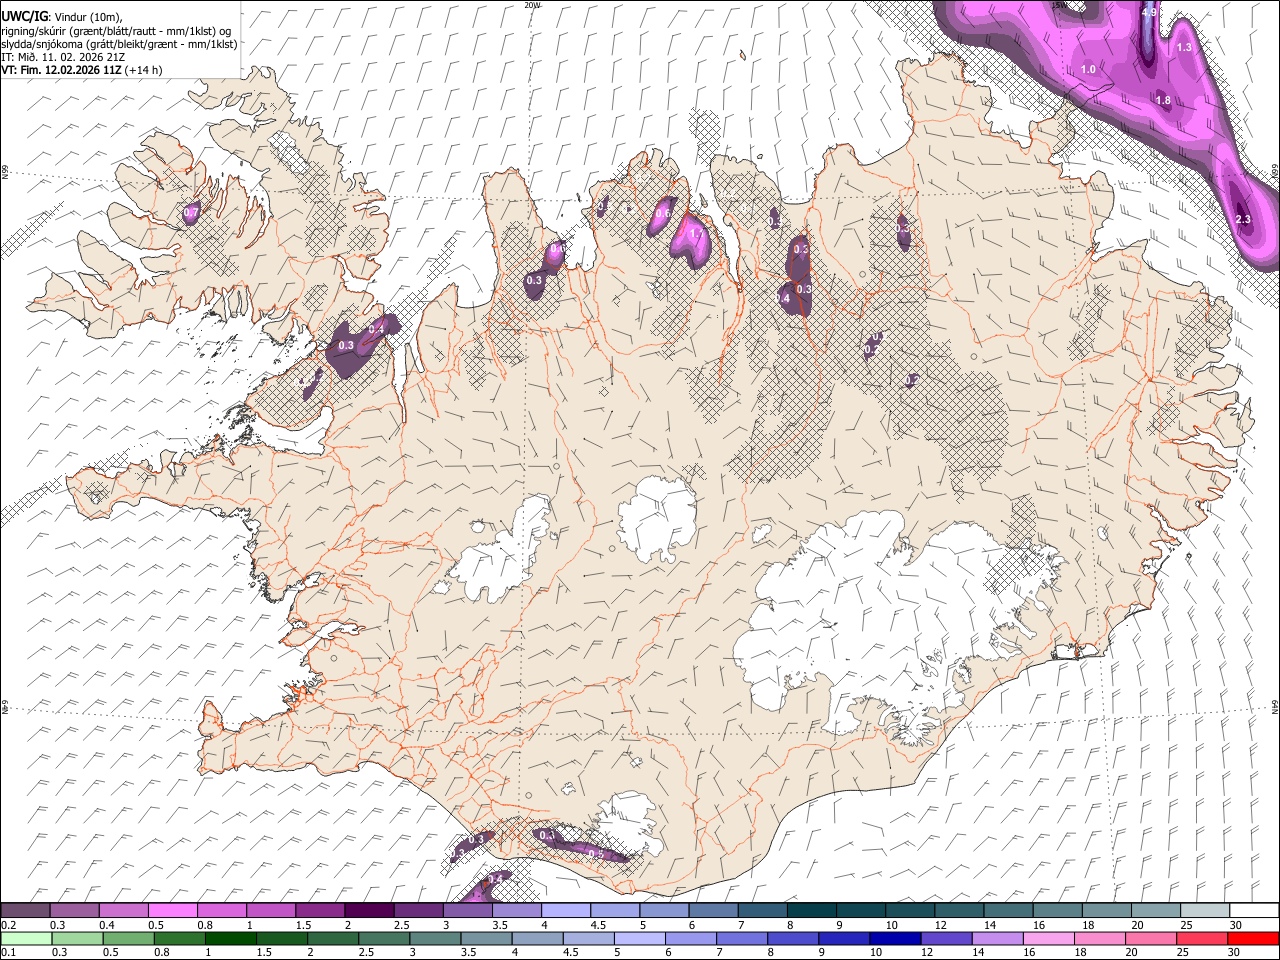
Task: Click the "VT: Fim. 12.02.2026 11Z" valid time
Action: click(61, 70)
